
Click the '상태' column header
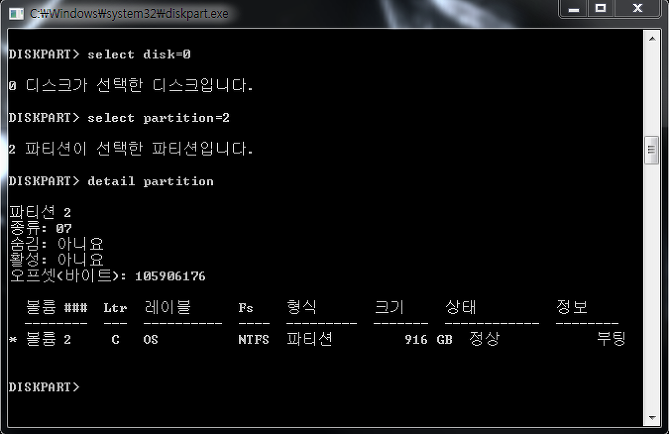[x=460, y=307]
